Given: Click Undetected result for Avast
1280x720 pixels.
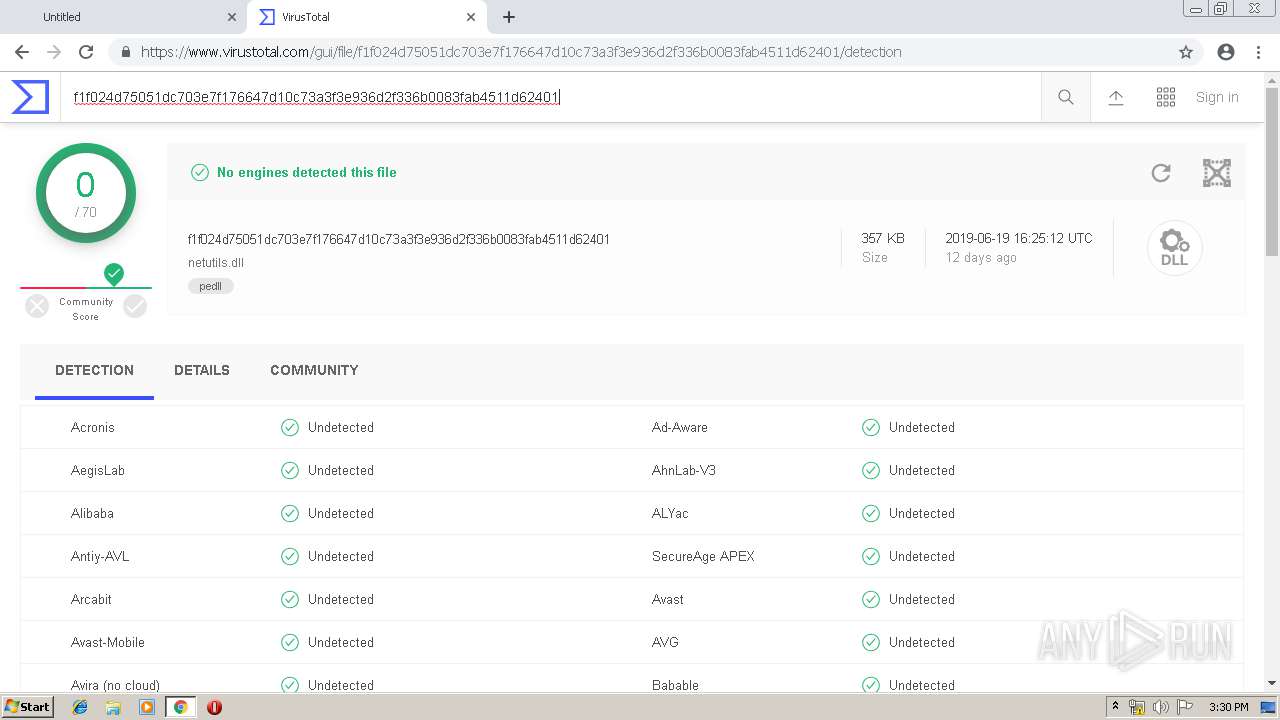Looking at the screenshot, I should click(922, 599).
